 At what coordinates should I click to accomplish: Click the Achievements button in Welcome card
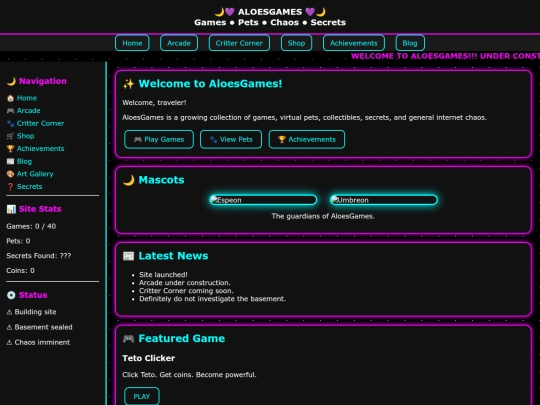pos(307,139)
